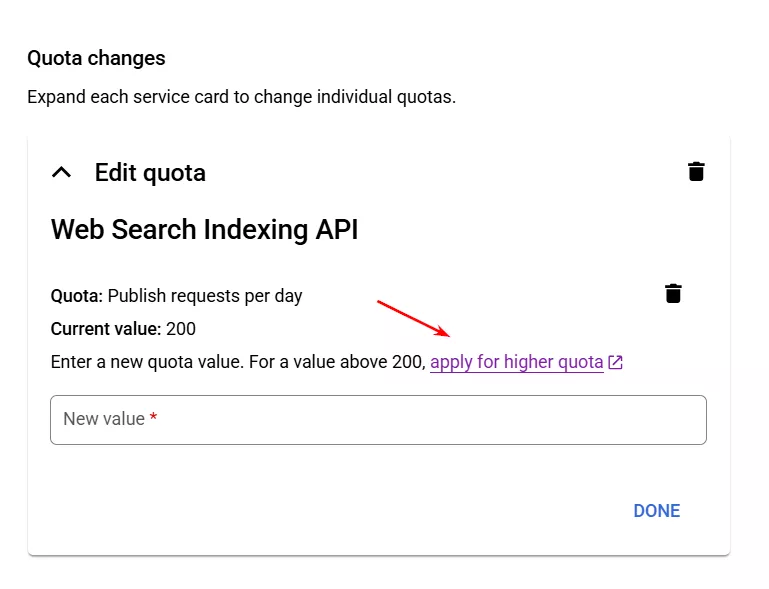The width and height of the screenshot is (769, 589).
Task: Remove the Publish requests per day quota
Action: click(673, 294)
